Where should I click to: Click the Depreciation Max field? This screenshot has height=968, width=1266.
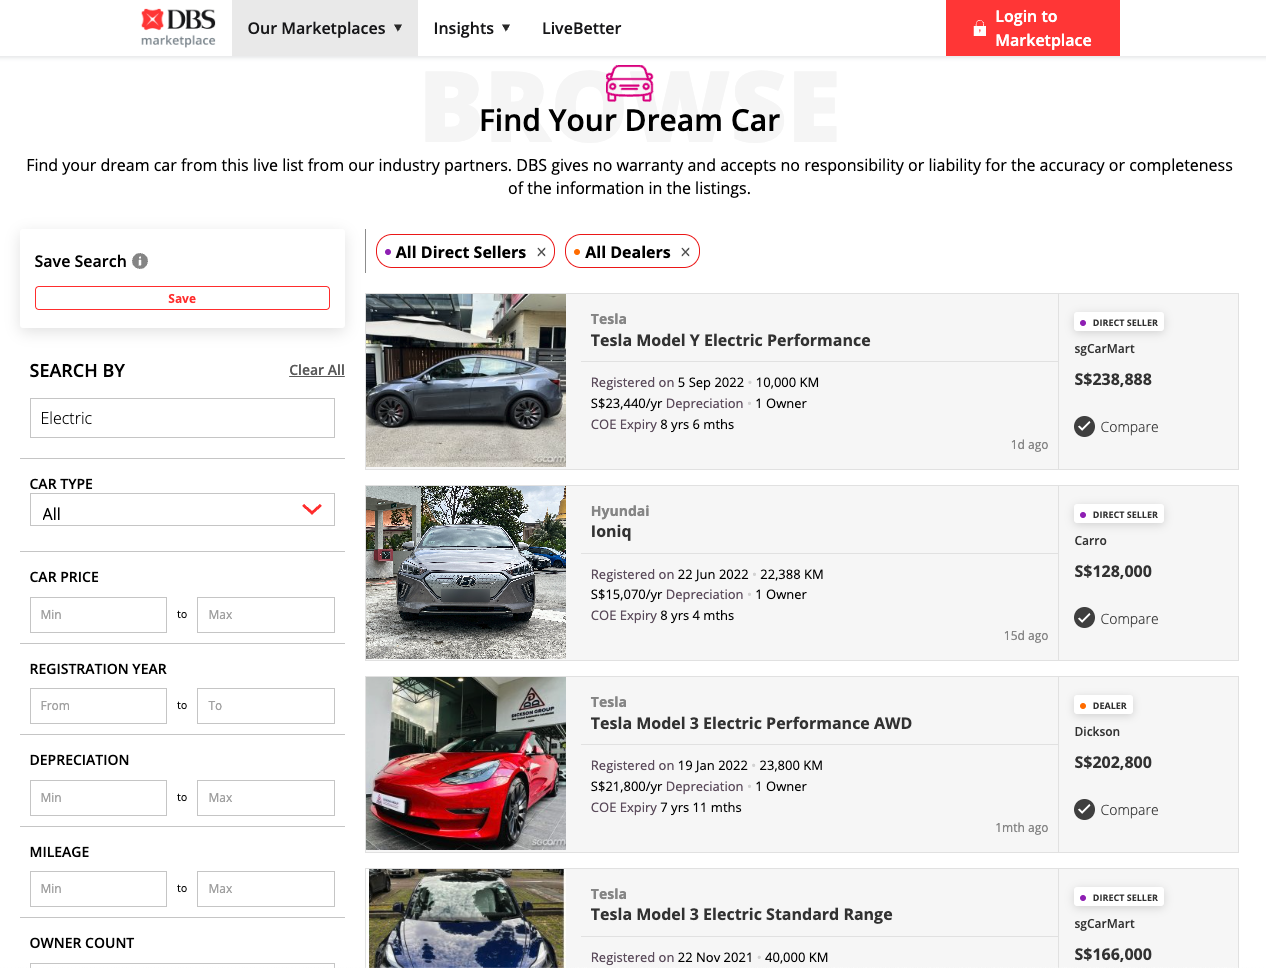[x=266, y=798]
